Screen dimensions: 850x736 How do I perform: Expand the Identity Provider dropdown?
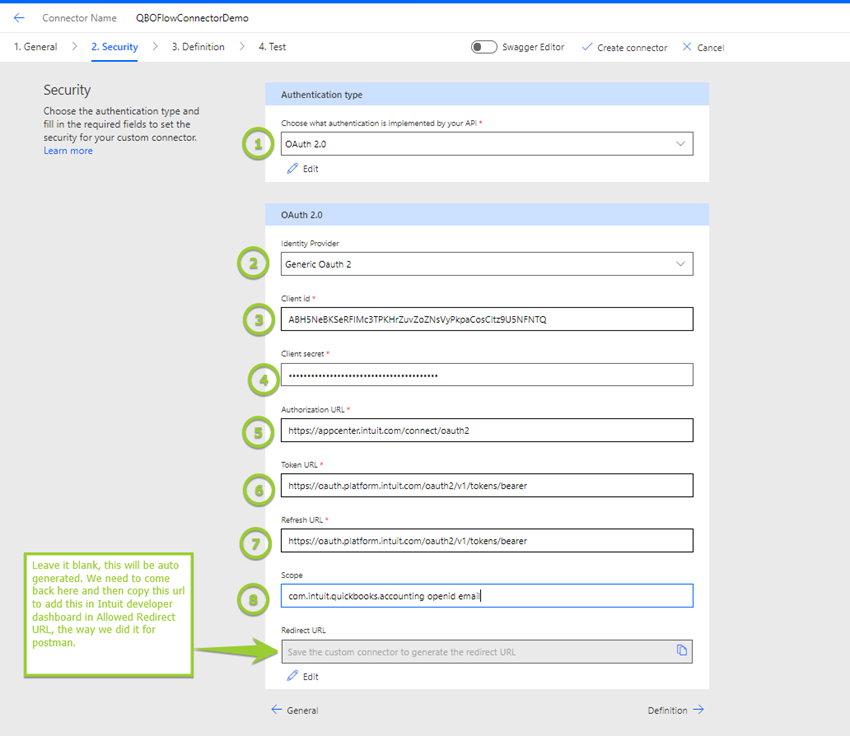(486, 264)
